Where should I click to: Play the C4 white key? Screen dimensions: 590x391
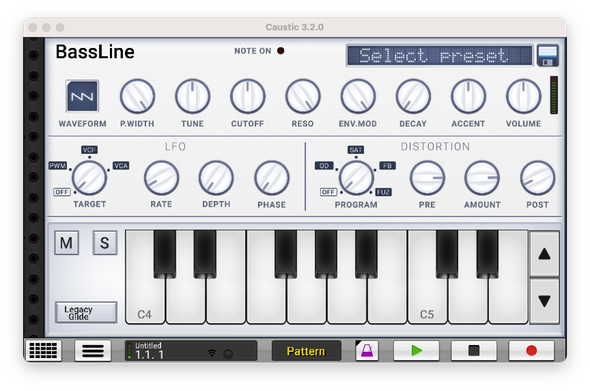145,301
